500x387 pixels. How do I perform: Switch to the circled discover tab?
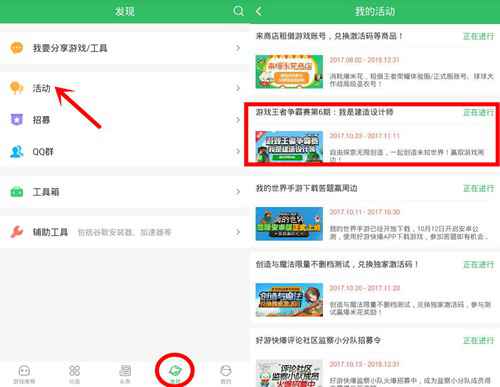(175, 372)
